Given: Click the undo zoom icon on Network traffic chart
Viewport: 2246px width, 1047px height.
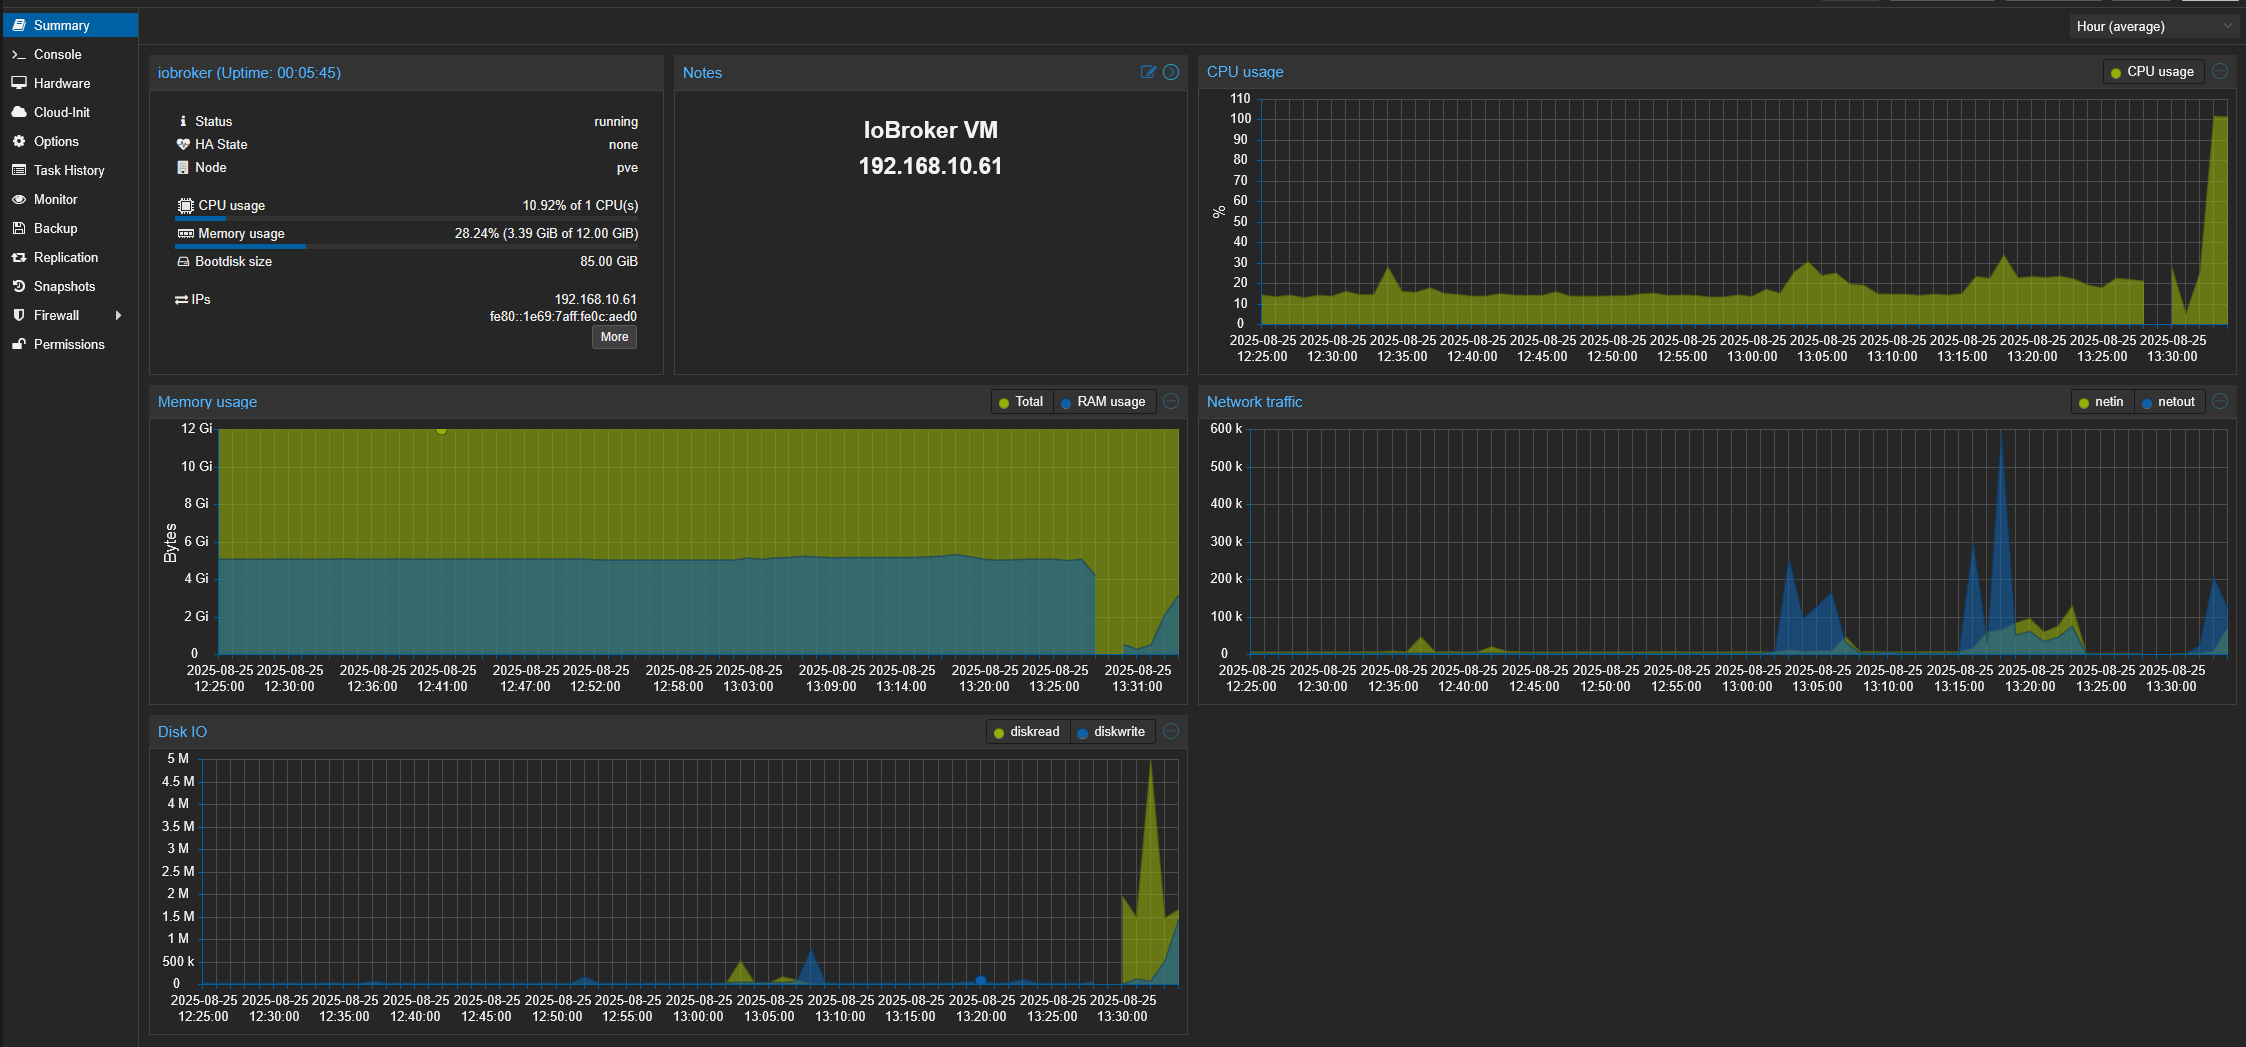Looking at the screenshot, I should click(x=2220, y=401).
